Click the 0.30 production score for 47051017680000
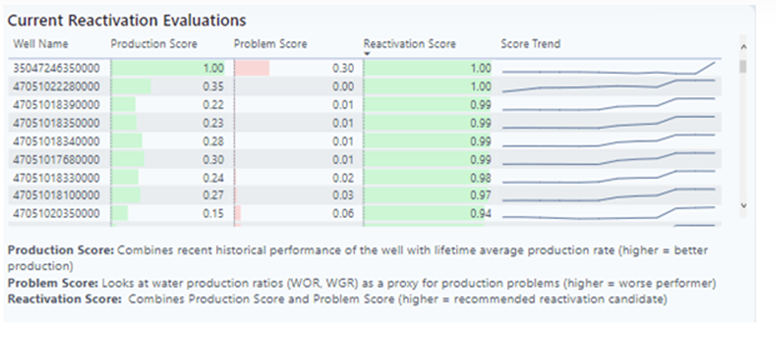Viewport: 776px width, 360px height. (213, 159)
